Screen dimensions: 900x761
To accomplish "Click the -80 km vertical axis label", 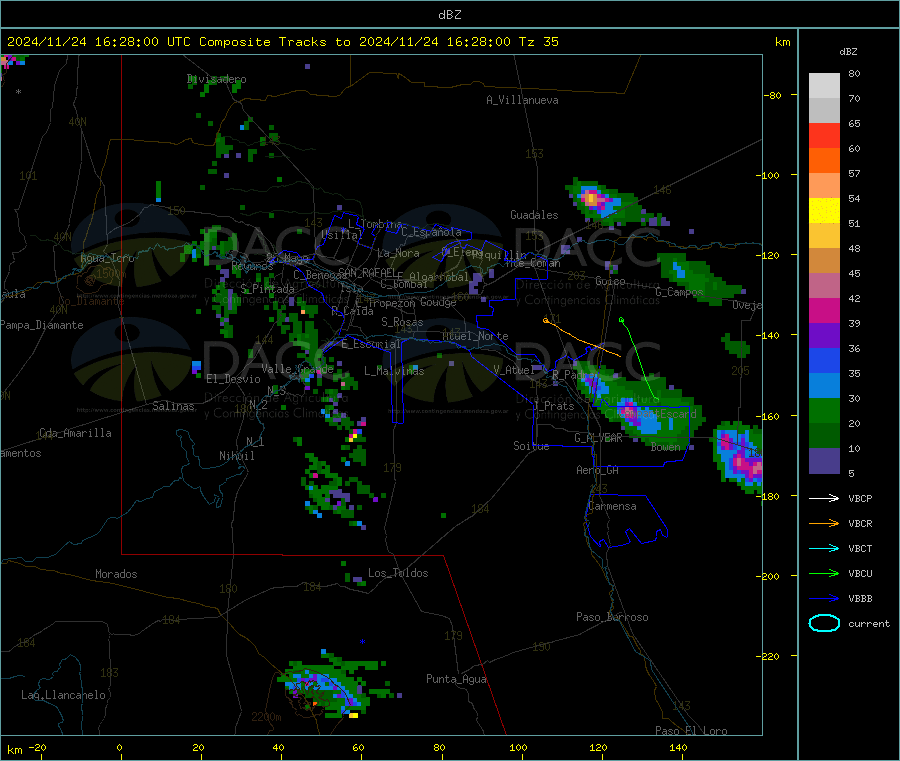I will (x=773, y=95).
